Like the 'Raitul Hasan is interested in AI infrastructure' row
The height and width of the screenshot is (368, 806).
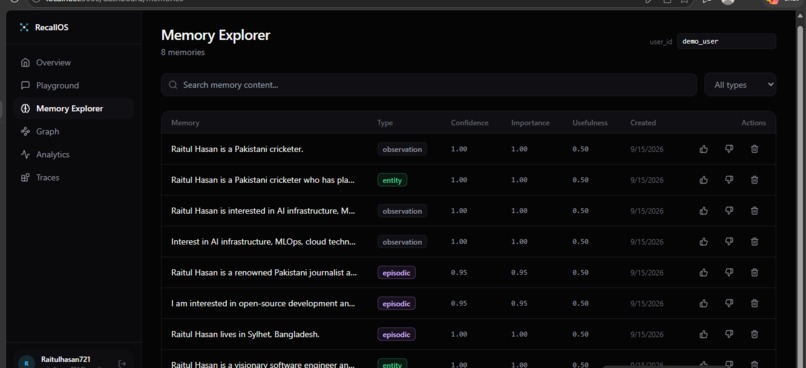click(704, 211)
